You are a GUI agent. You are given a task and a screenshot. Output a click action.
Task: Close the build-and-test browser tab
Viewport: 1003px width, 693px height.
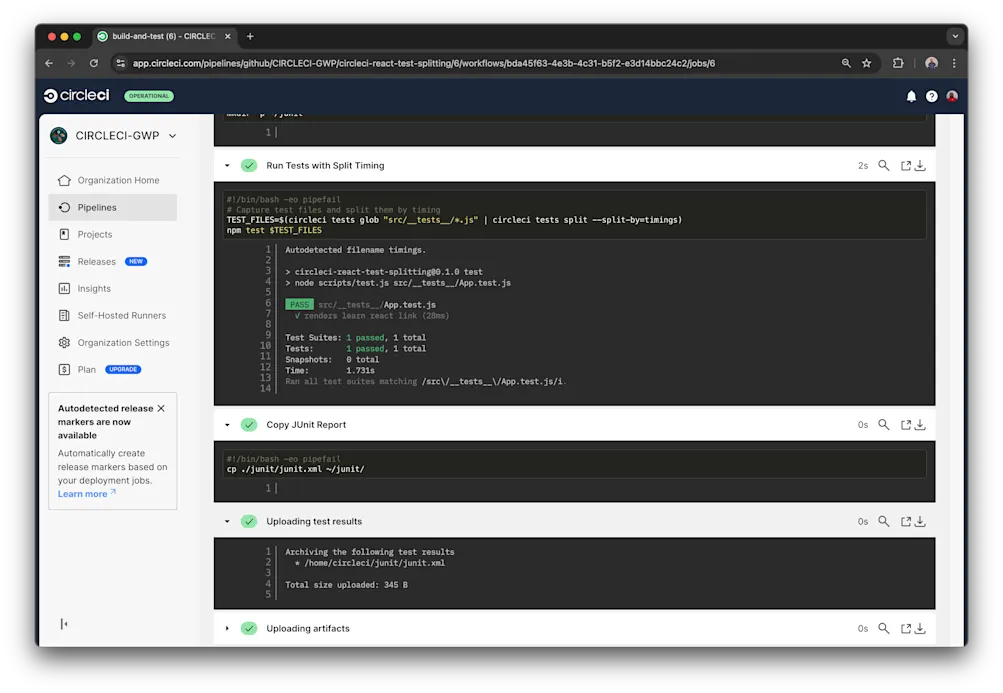(x=228, y=36)
